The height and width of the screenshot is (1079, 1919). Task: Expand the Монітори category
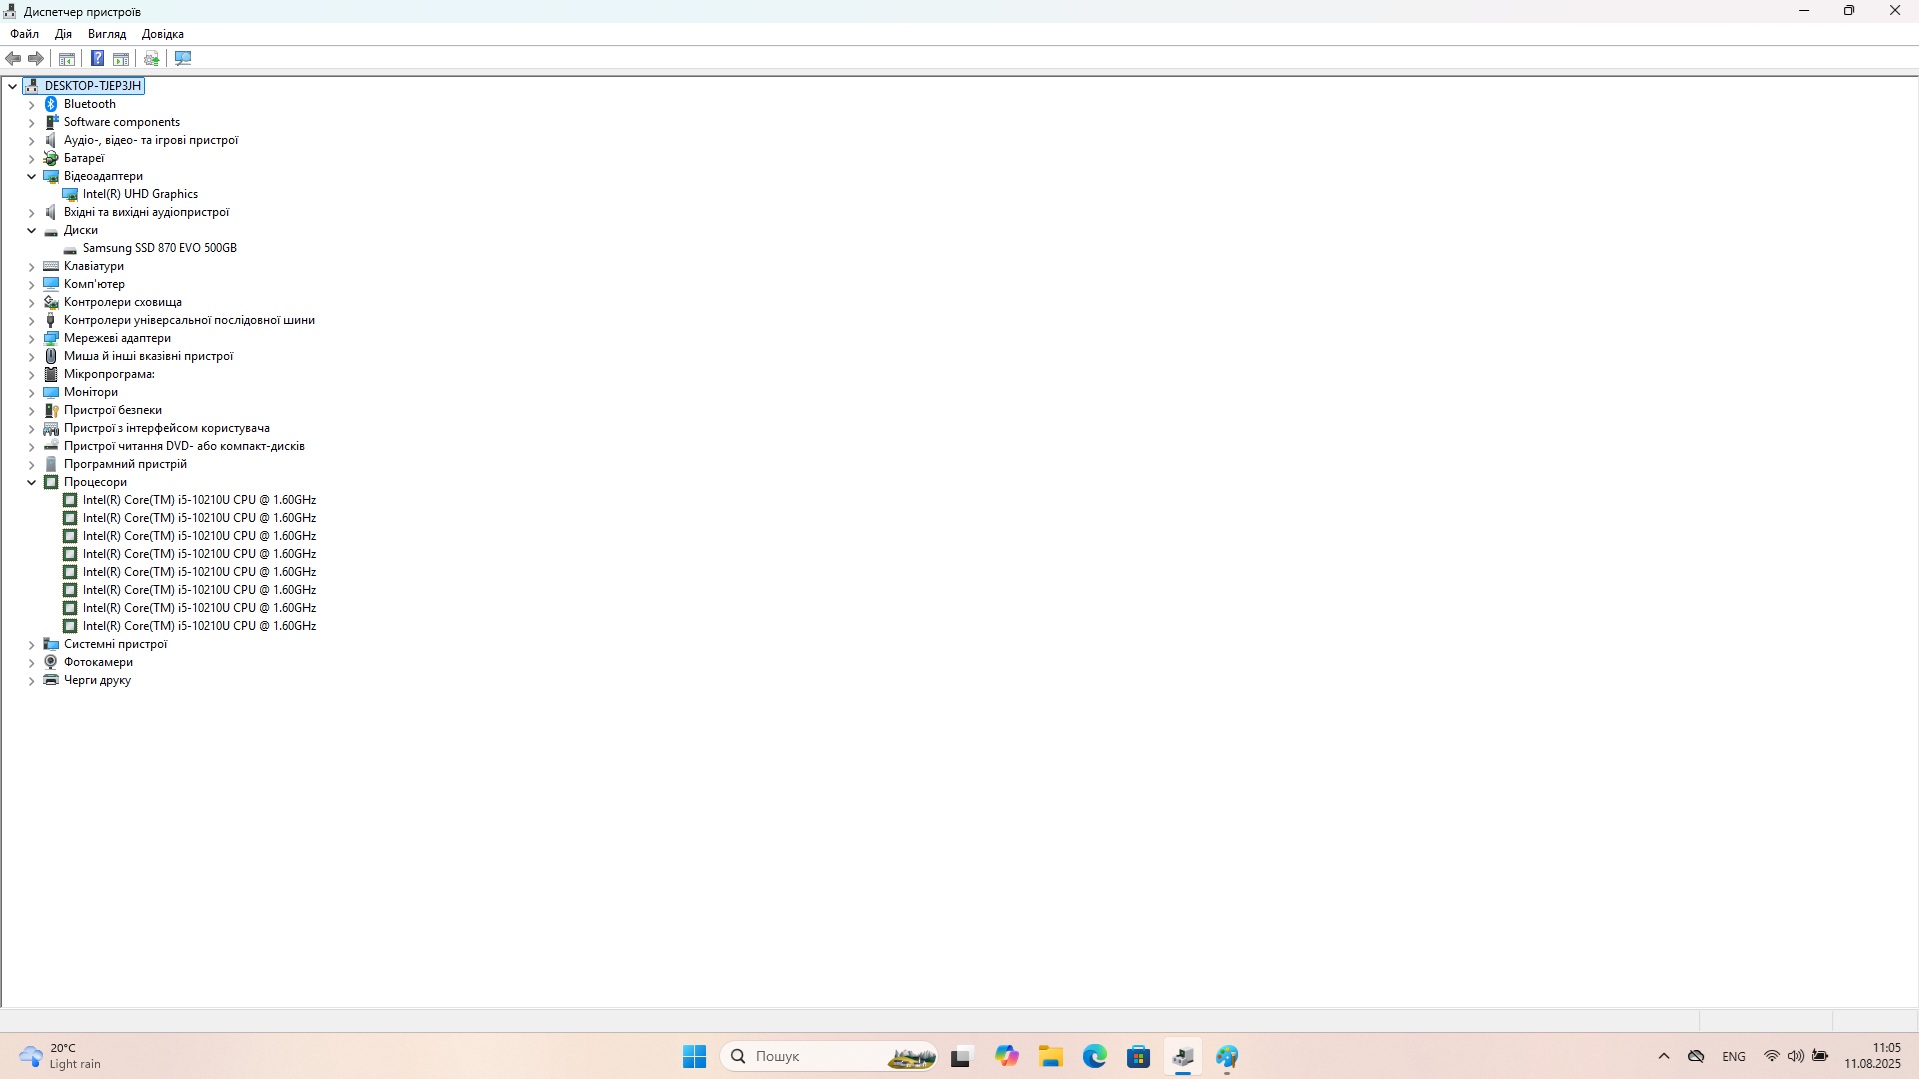[31, 392]
